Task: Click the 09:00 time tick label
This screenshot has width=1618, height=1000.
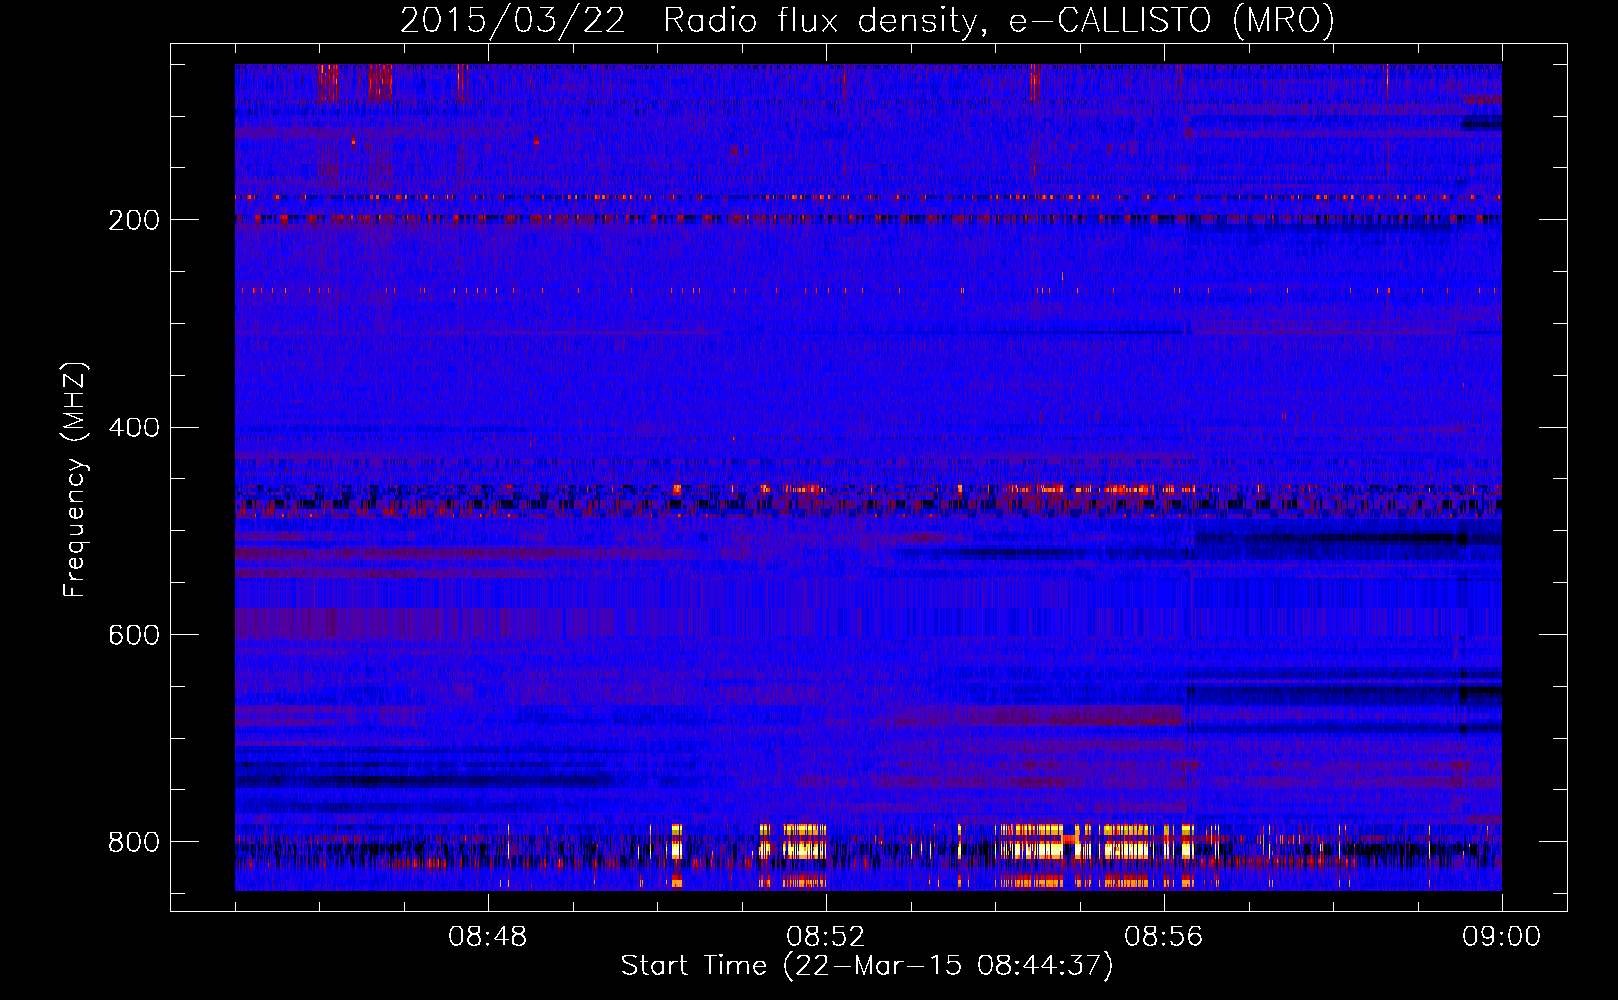Action: click(1502, 937)
